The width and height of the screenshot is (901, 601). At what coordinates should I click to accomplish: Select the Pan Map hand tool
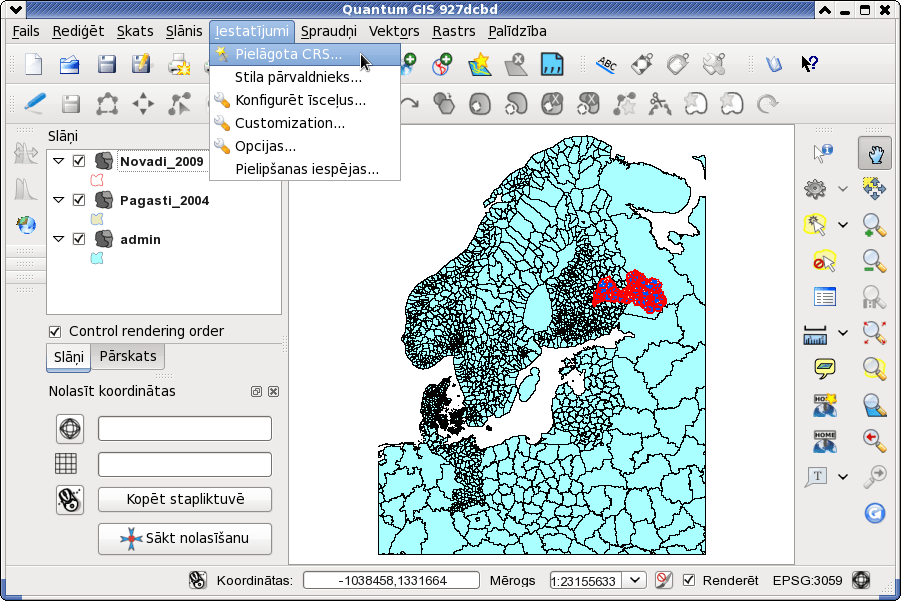875,153
